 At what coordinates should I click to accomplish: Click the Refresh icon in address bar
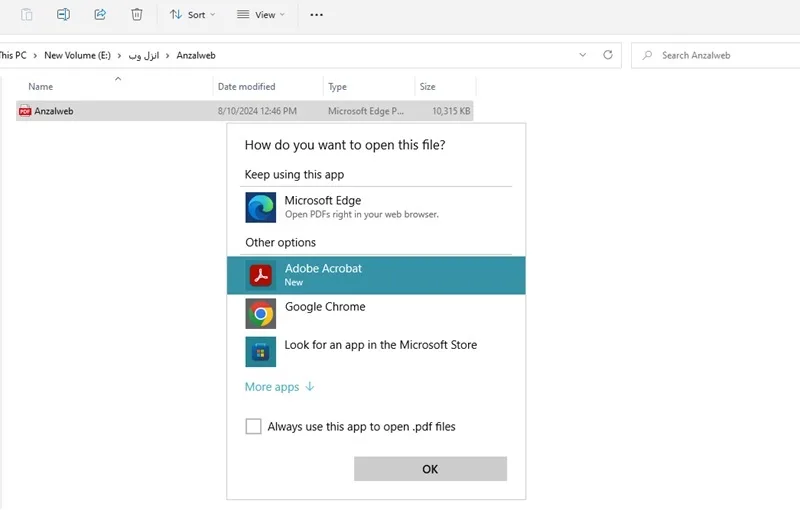(608, 55)
